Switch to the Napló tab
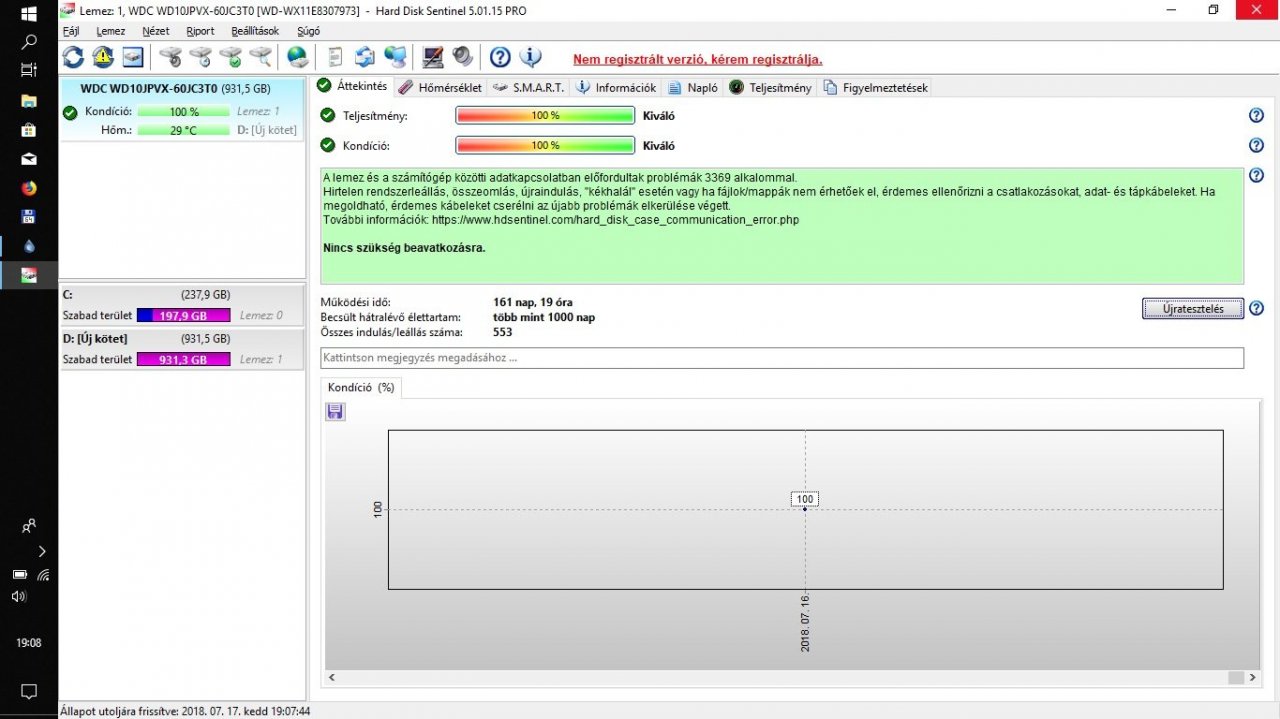The image size is (1280, 719). (693, 88)
